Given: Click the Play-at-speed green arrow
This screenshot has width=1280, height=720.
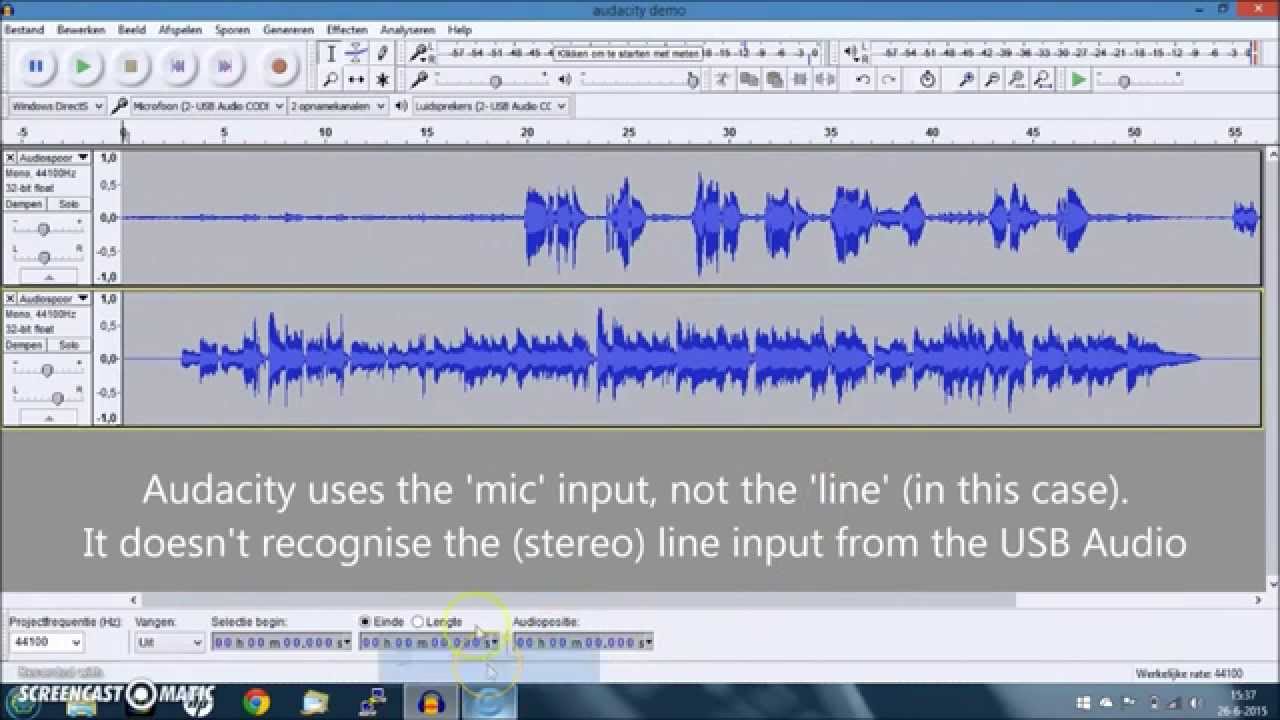Looking at the screenshot, I should click(1078, 80).
